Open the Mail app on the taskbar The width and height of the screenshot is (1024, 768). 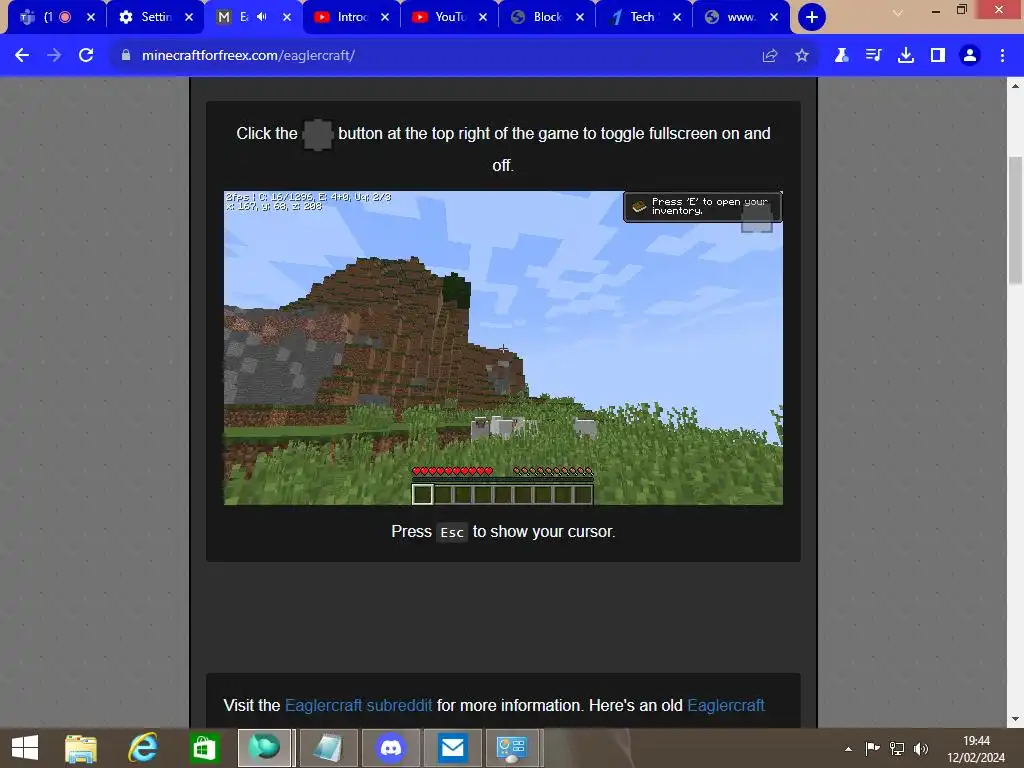pyautogui.click(x=452, y=748)
